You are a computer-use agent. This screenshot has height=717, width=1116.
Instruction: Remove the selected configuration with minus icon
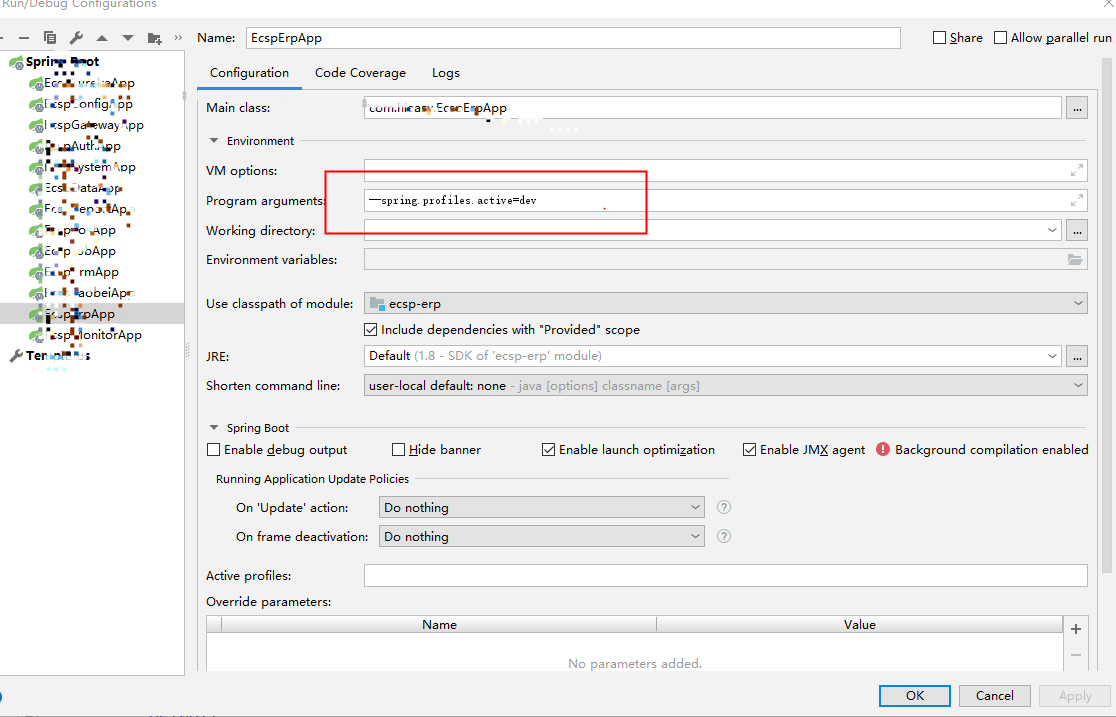tap(24, 37)
